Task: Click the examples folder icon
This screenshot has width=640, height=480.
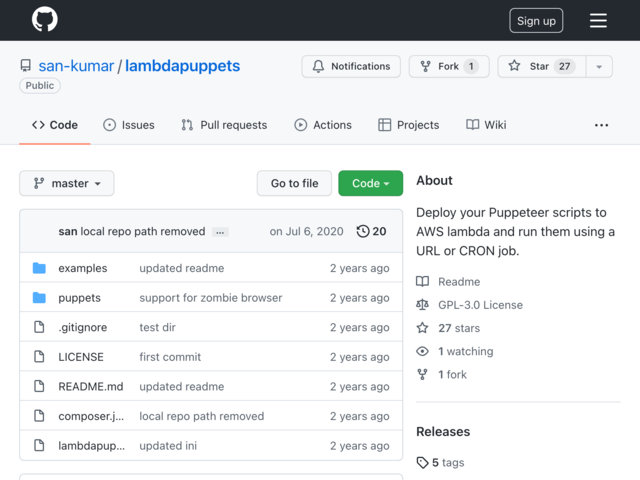Action: (x=39, y=268)
